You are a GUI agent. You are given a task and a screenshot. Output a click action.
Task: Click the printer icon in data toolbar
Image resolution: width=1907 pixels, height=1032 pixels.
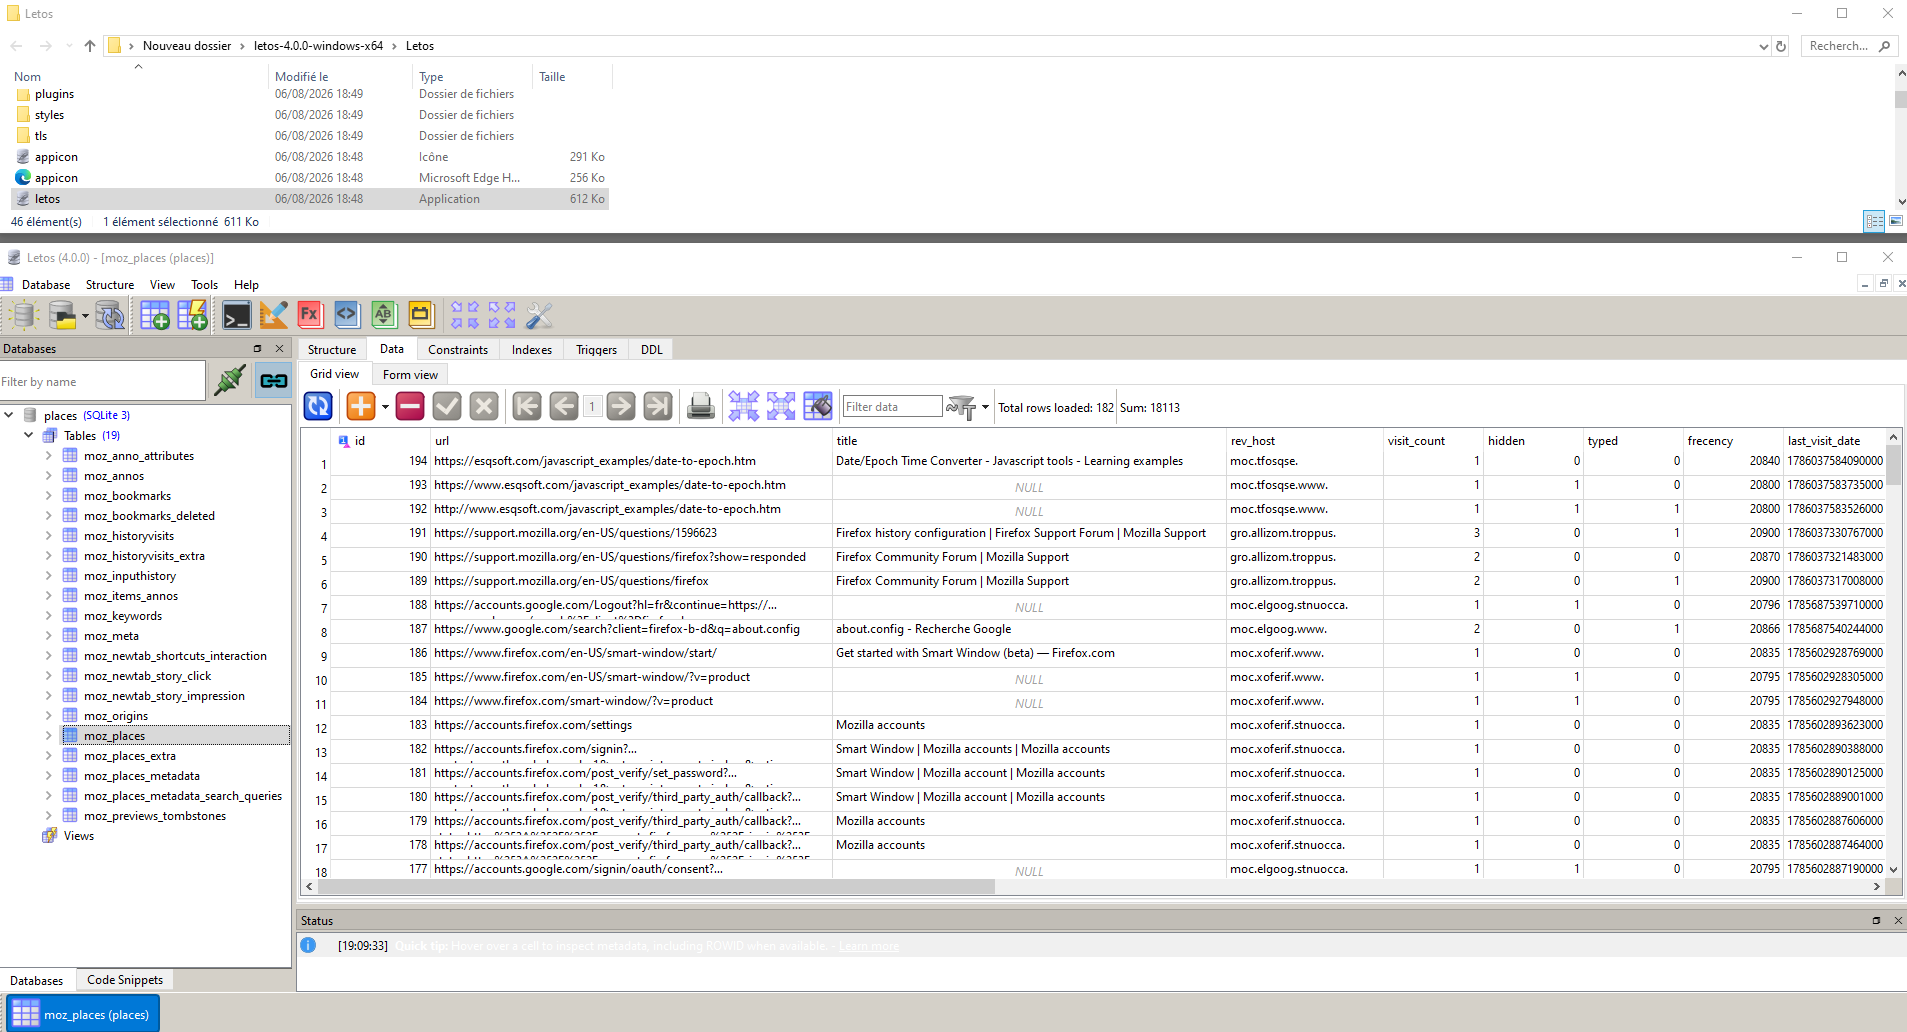click(701, 406)
